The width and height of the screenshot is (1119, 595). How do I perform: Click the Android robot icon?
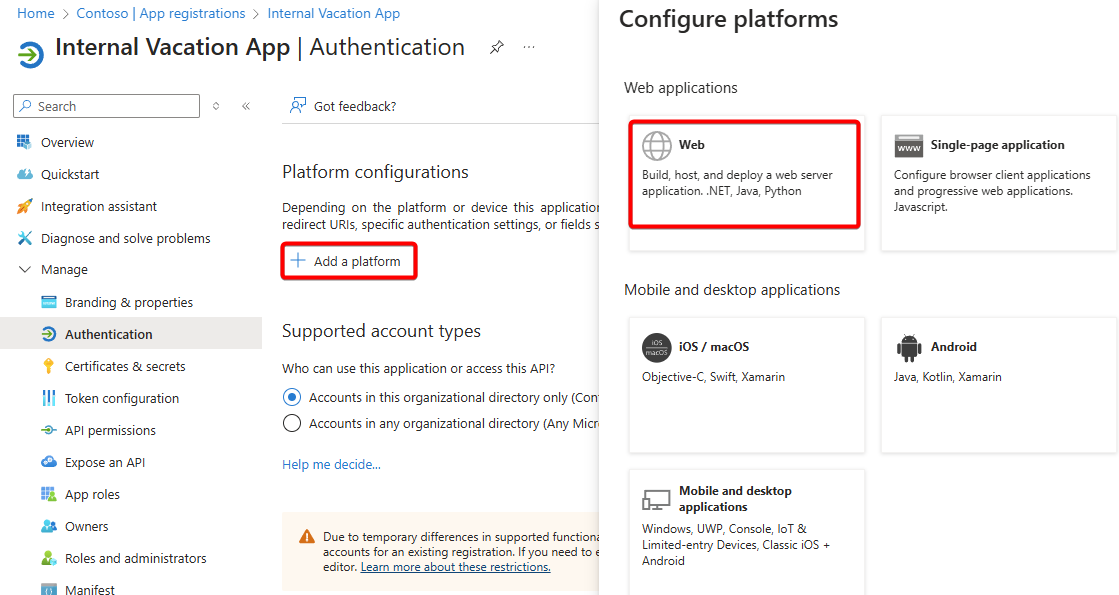(908, 348)
